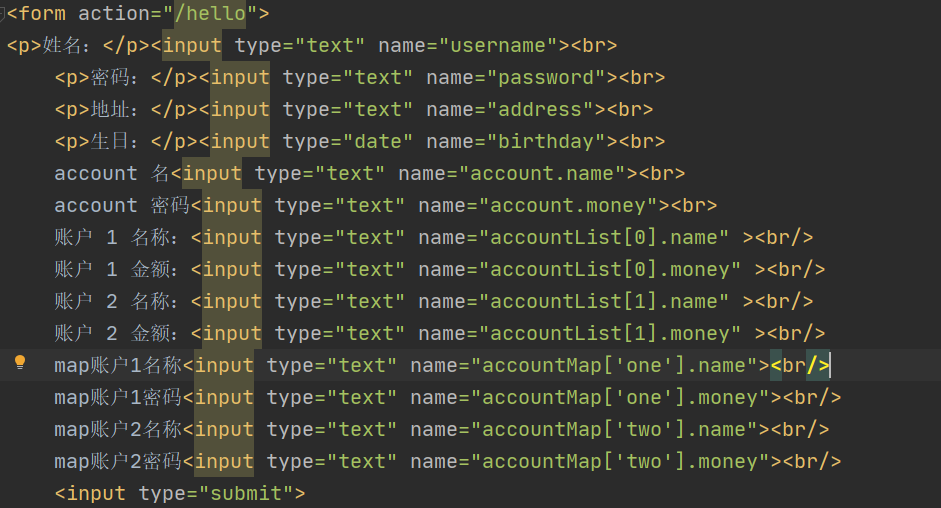
Task: Click "accountMap['one'].name" value
Action: pos(614,365)
